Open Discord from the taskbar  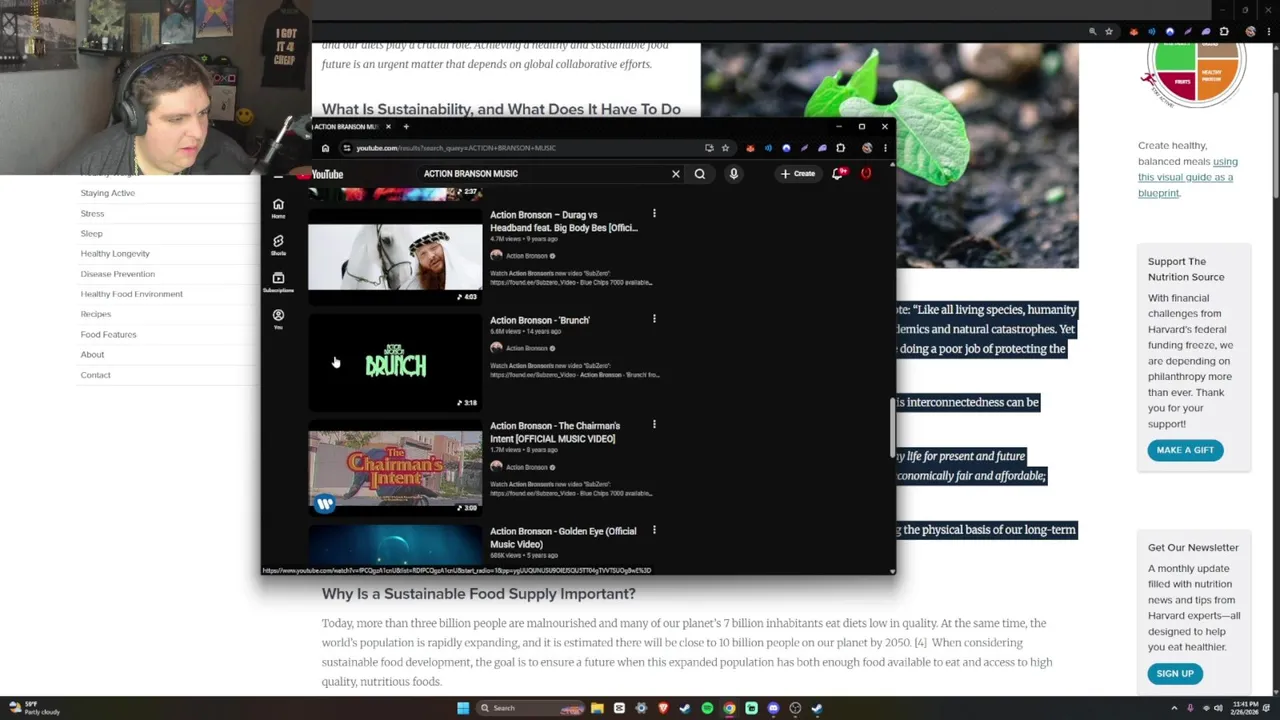(773, 708)
